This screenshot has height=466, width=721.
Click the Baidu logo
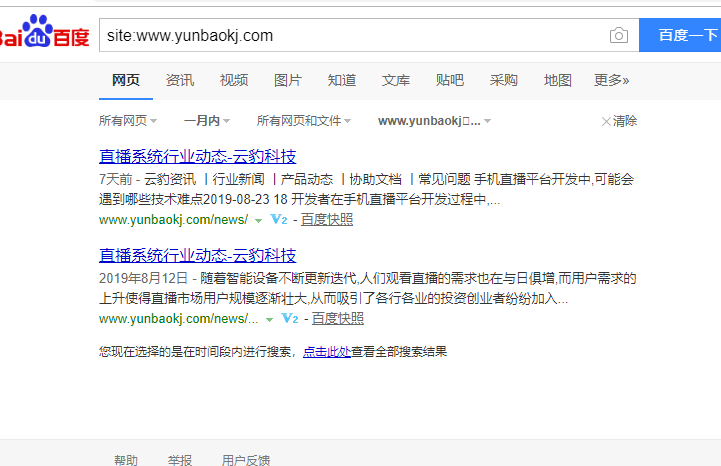click(44, 34)
